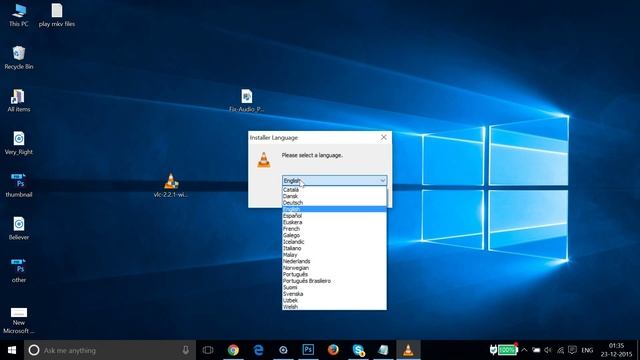Pick Nederlands in the dropdown list

pyautogui.click(x=334, y=261)
